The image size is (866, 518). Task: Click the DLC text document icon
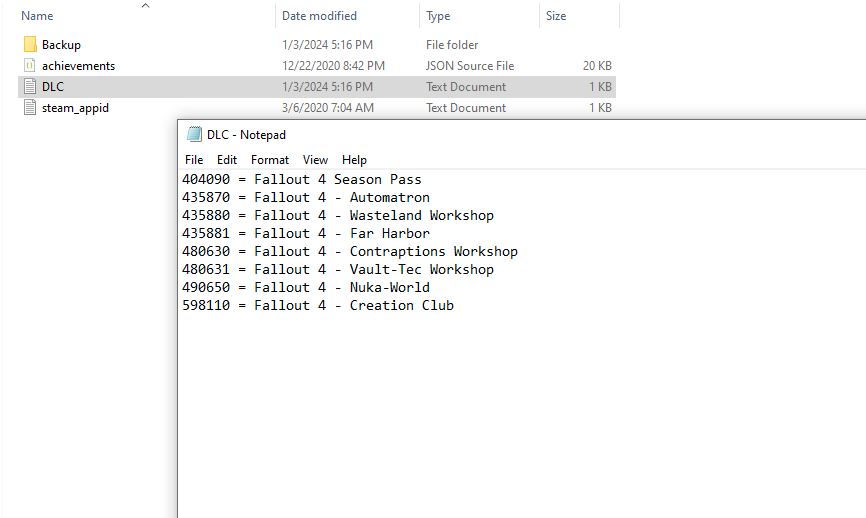(30, 86)
